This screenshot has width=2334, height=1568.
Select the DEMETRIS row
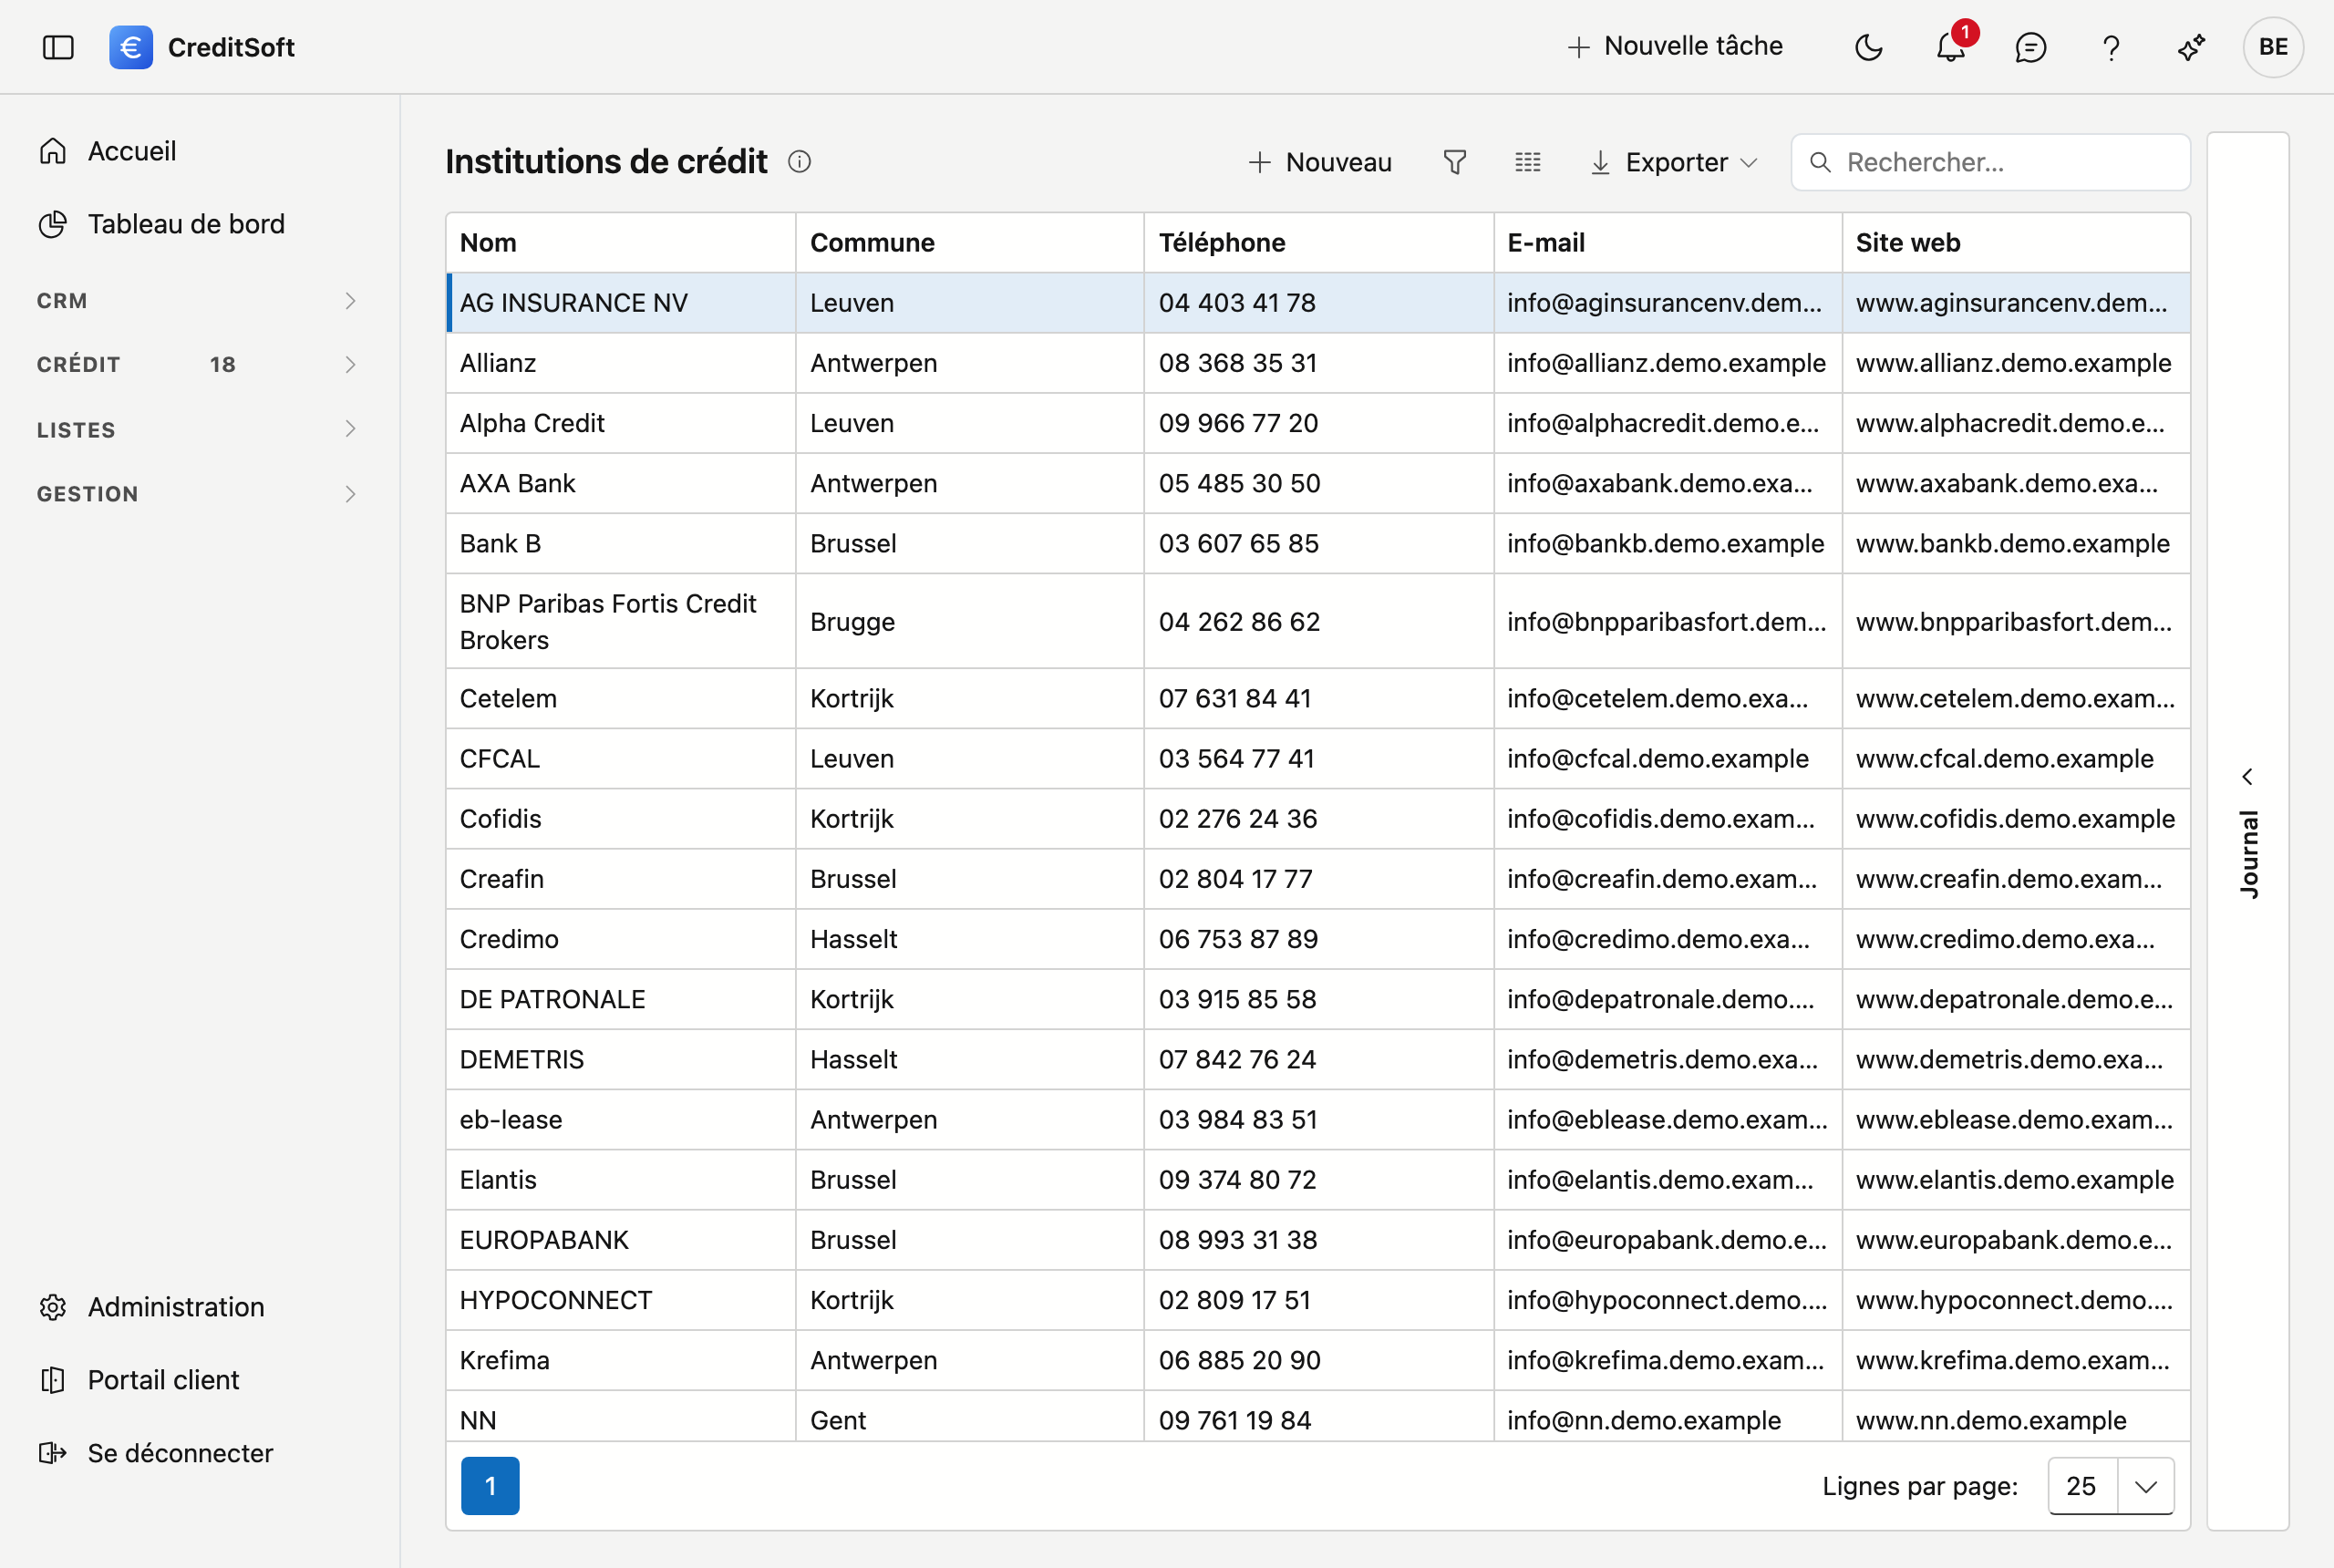coord(1318,1059)
